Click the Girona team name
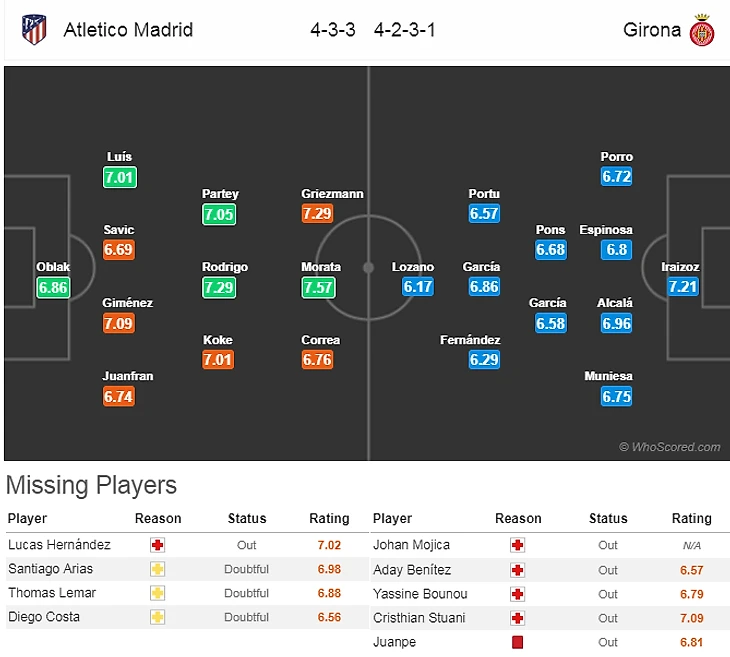 click(x=652, y=30)
